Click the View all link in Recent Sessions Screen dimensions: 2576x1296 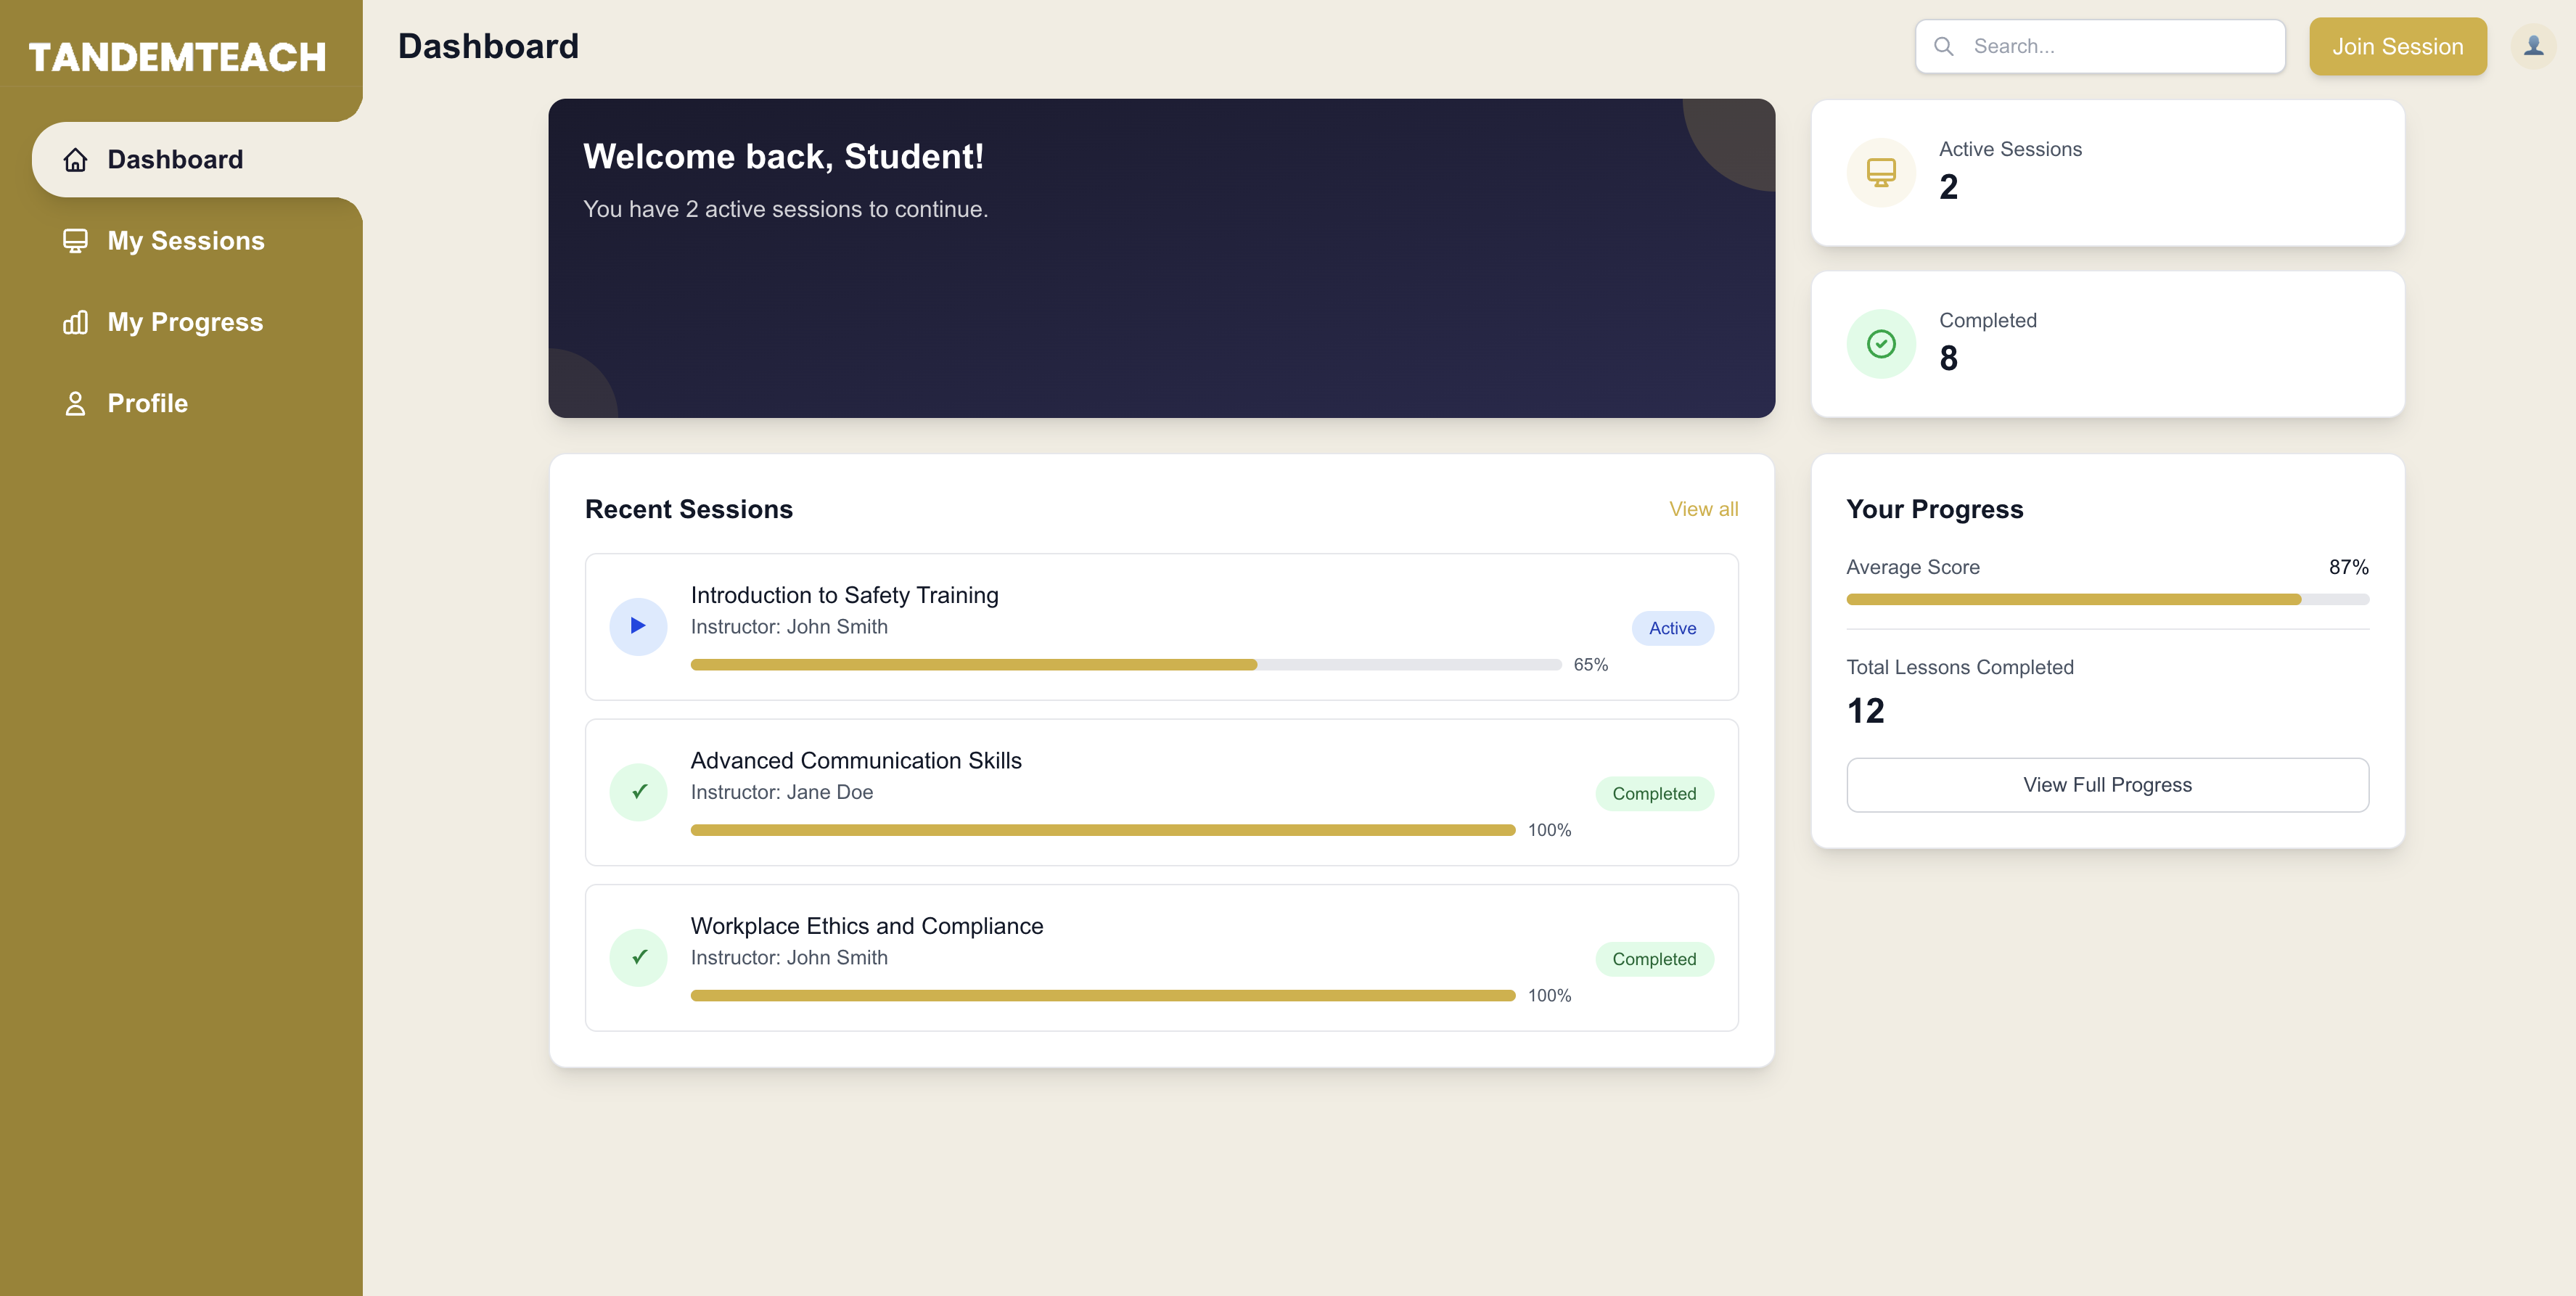pos(1703,509)
